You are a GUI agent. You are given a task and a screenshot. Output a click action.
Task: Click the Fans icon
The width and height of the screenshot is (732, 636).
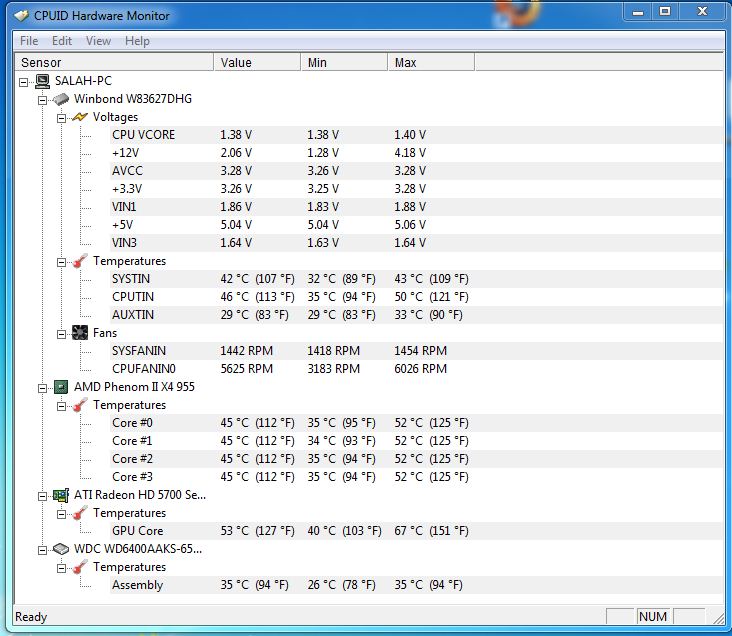click(x=80, y=333)
